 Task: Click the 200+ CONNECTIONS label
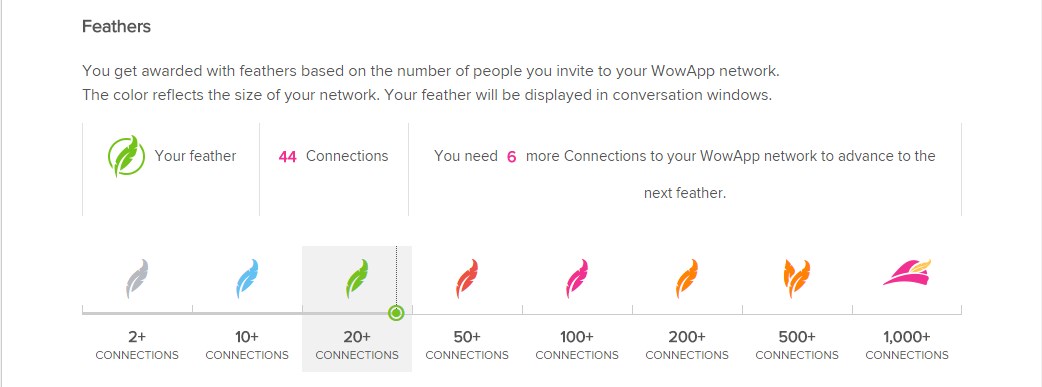pyautogui.click(x=687, y=346)
